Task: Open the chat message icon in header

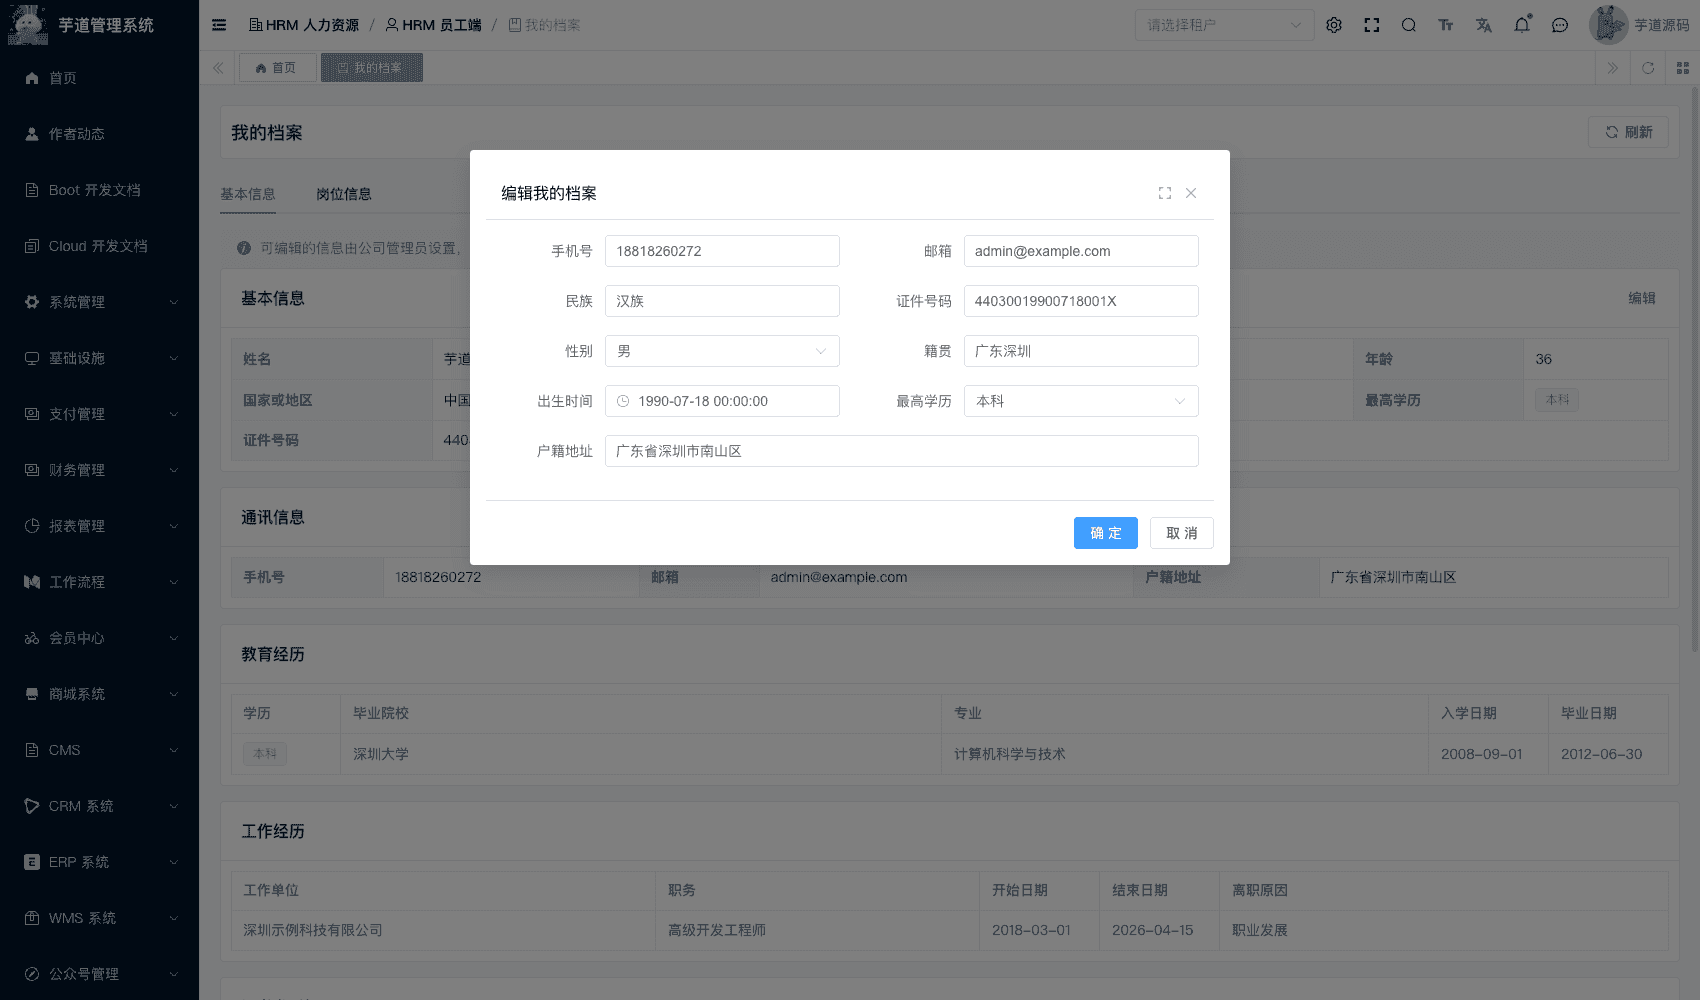Action: (1560, 25)
